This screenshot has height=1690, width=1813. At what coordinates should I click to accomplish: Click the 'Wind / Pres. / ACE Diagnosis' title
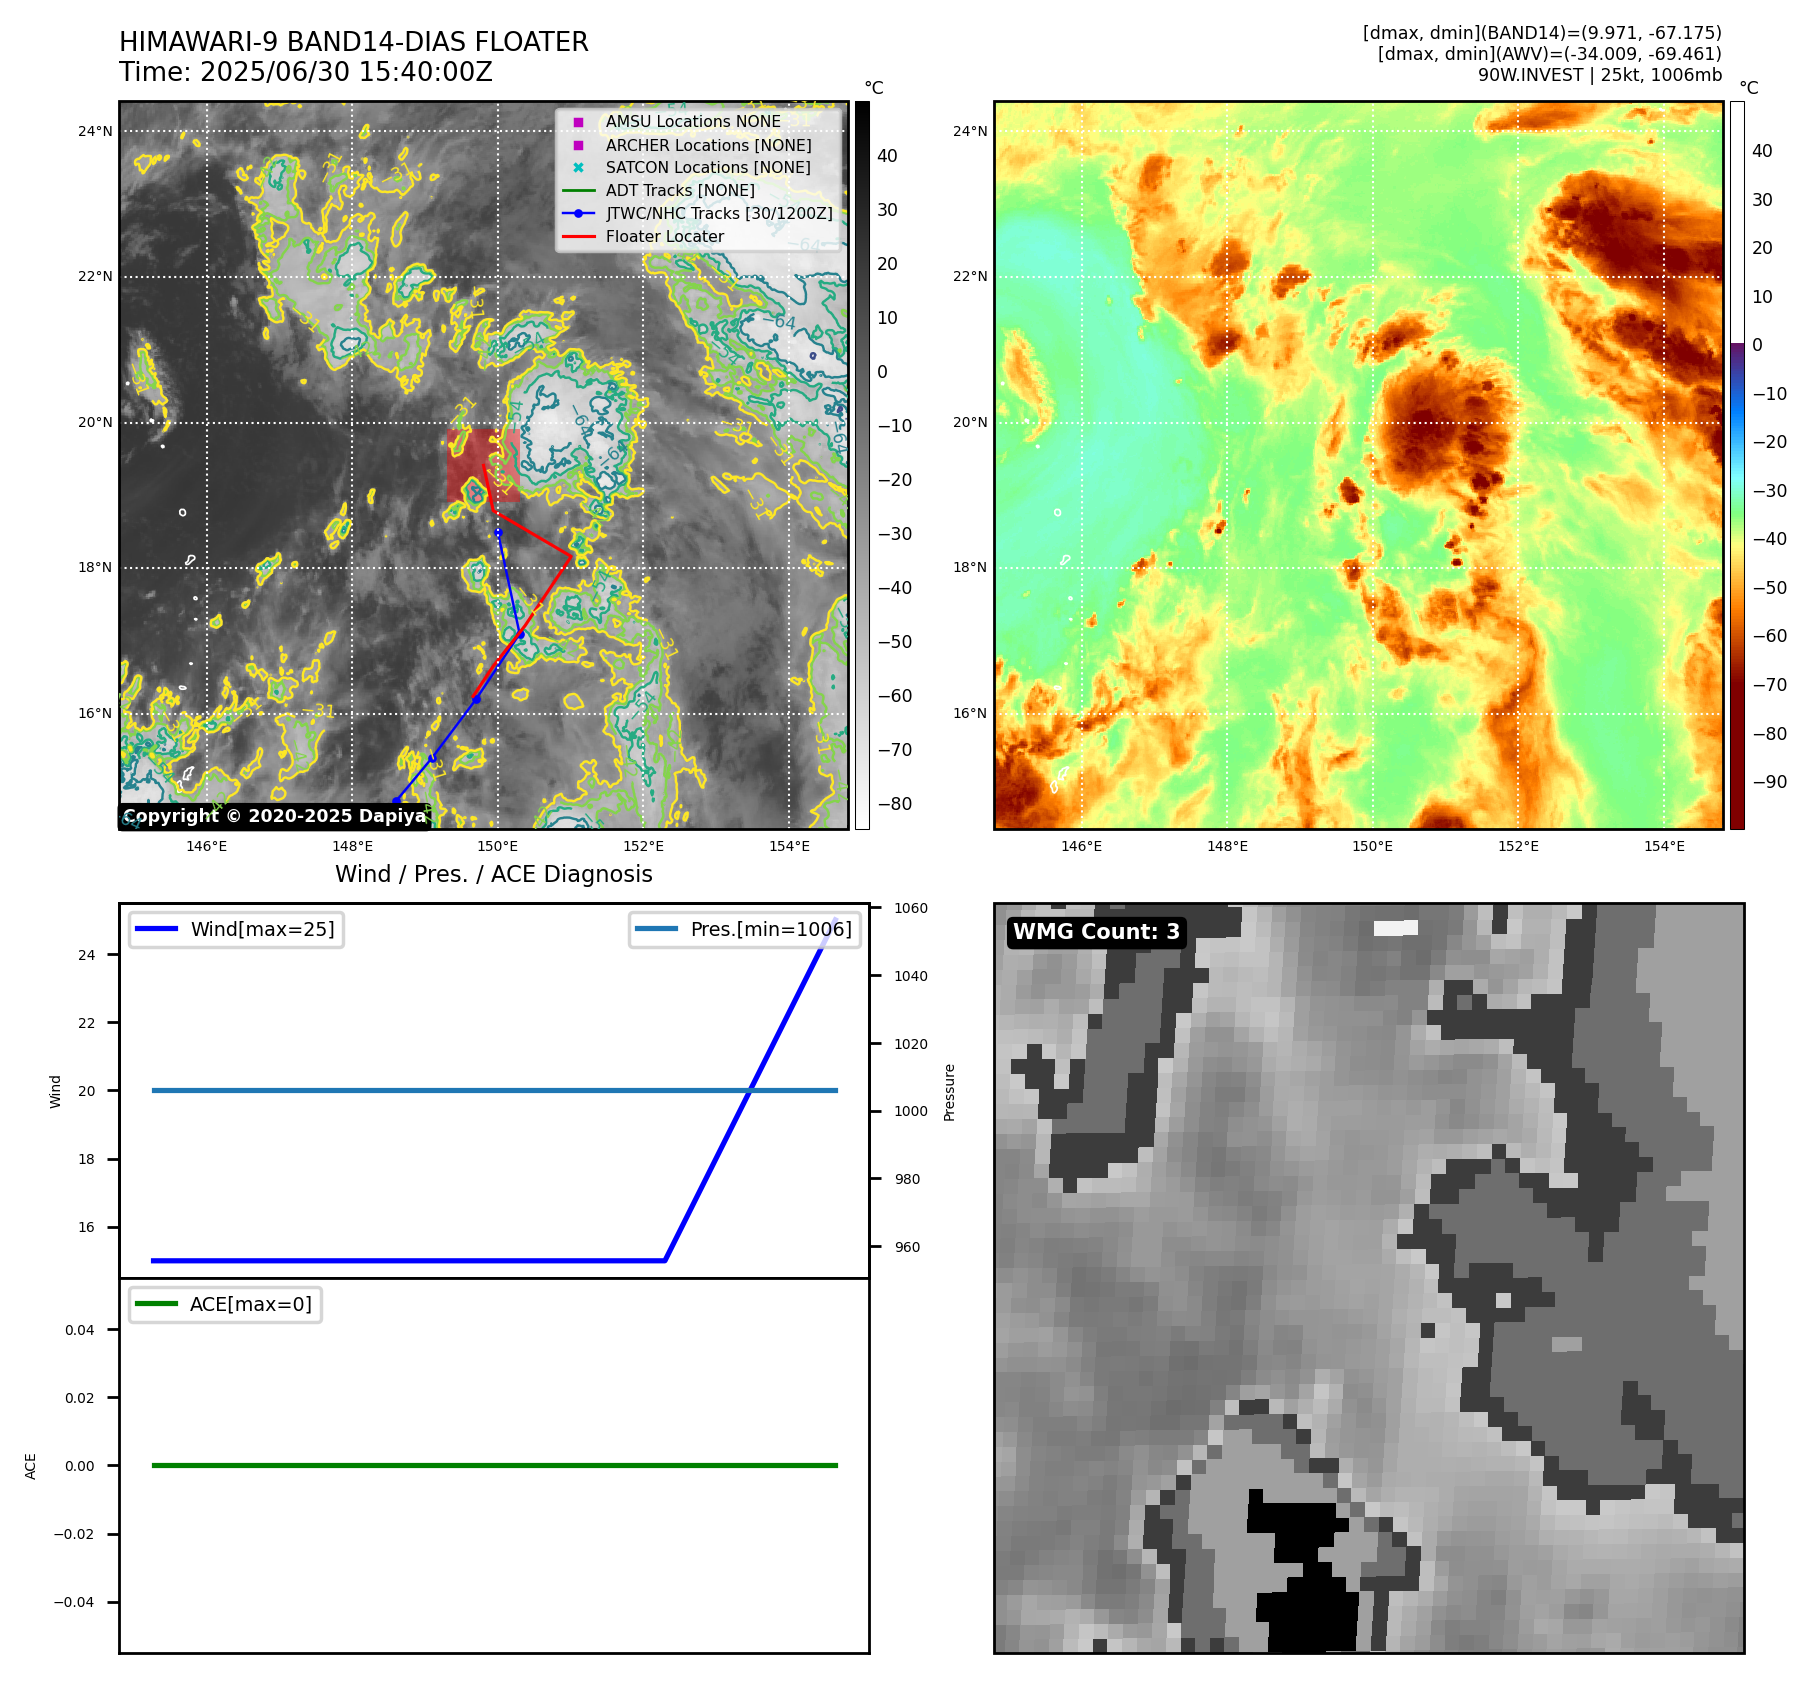(x=494, y=874)
